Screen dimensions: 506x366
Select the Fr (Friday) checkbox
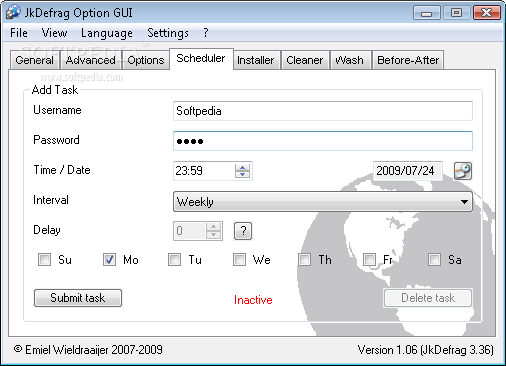coord(369,259)
